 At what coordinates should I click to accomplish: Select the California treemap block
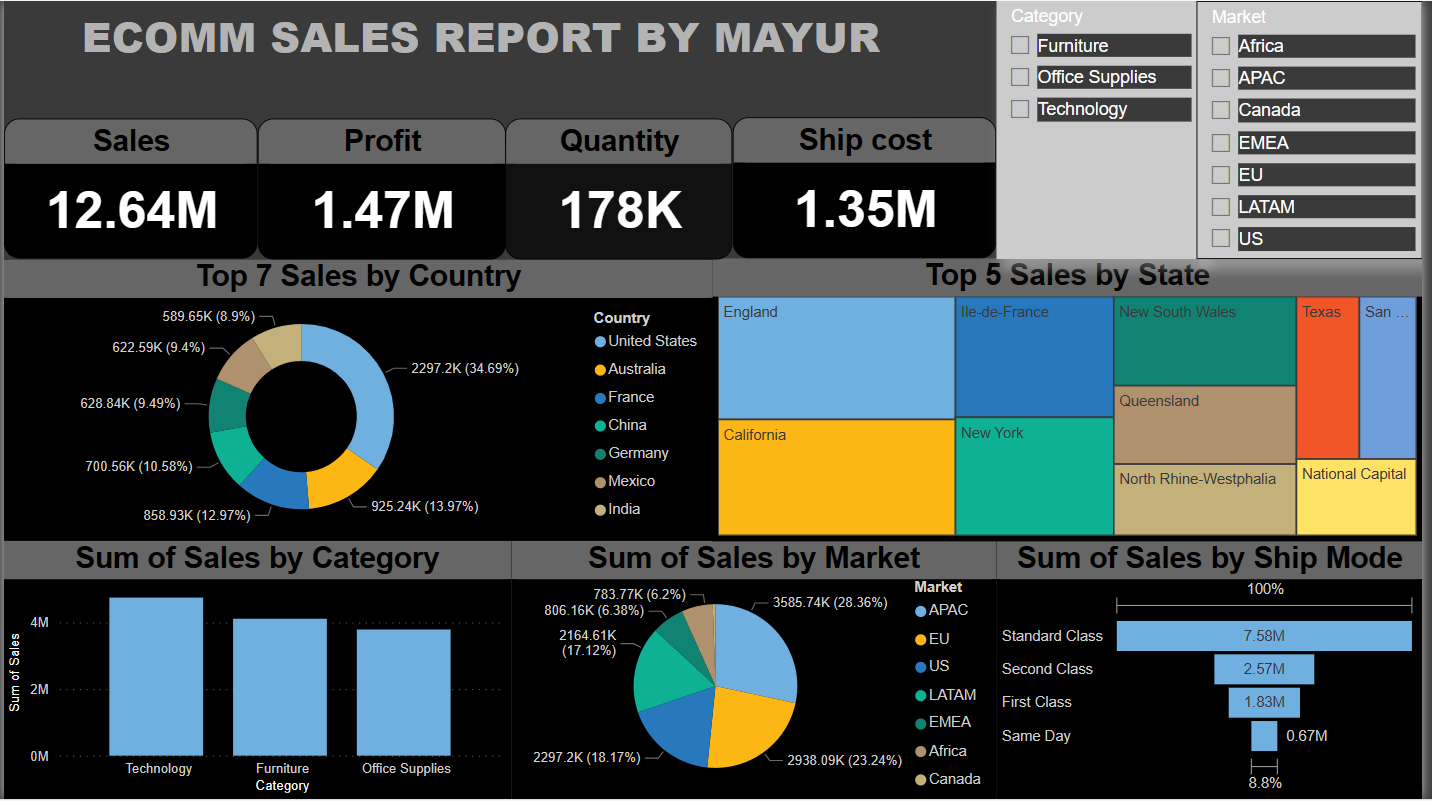[836, 477]
